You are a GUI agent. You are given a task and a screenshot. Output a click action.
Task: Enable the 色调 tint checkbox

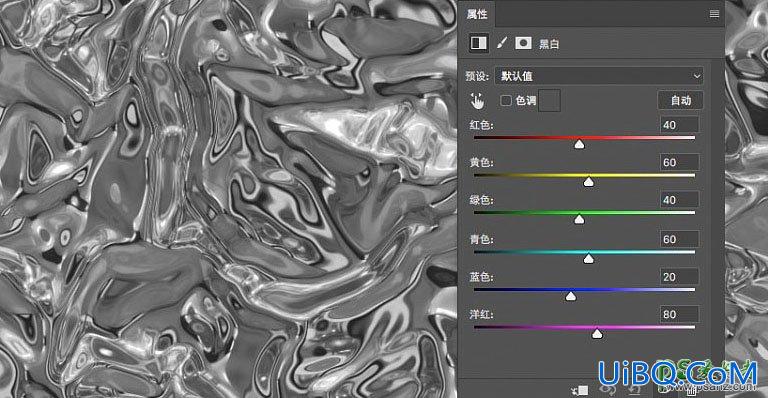(x=506, y=100)
